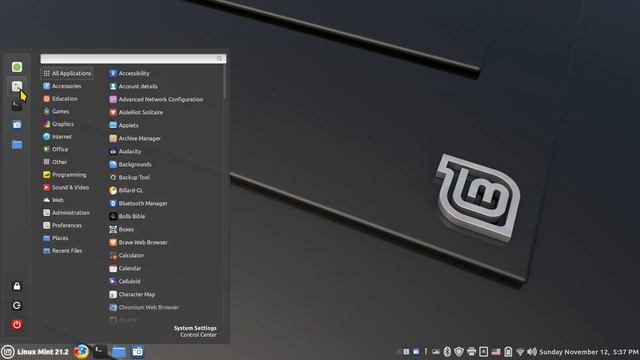
Task: Launch Boxes
Action: (x=122, y=229)
